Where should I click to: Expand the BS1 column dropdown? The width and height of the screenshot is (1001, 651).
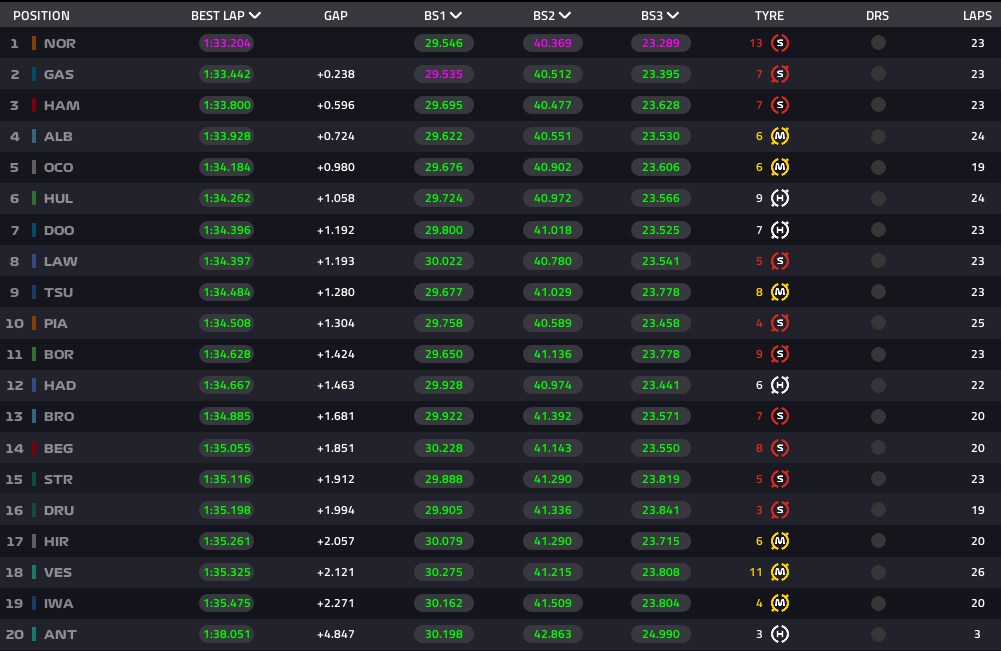tap(442, 15)
